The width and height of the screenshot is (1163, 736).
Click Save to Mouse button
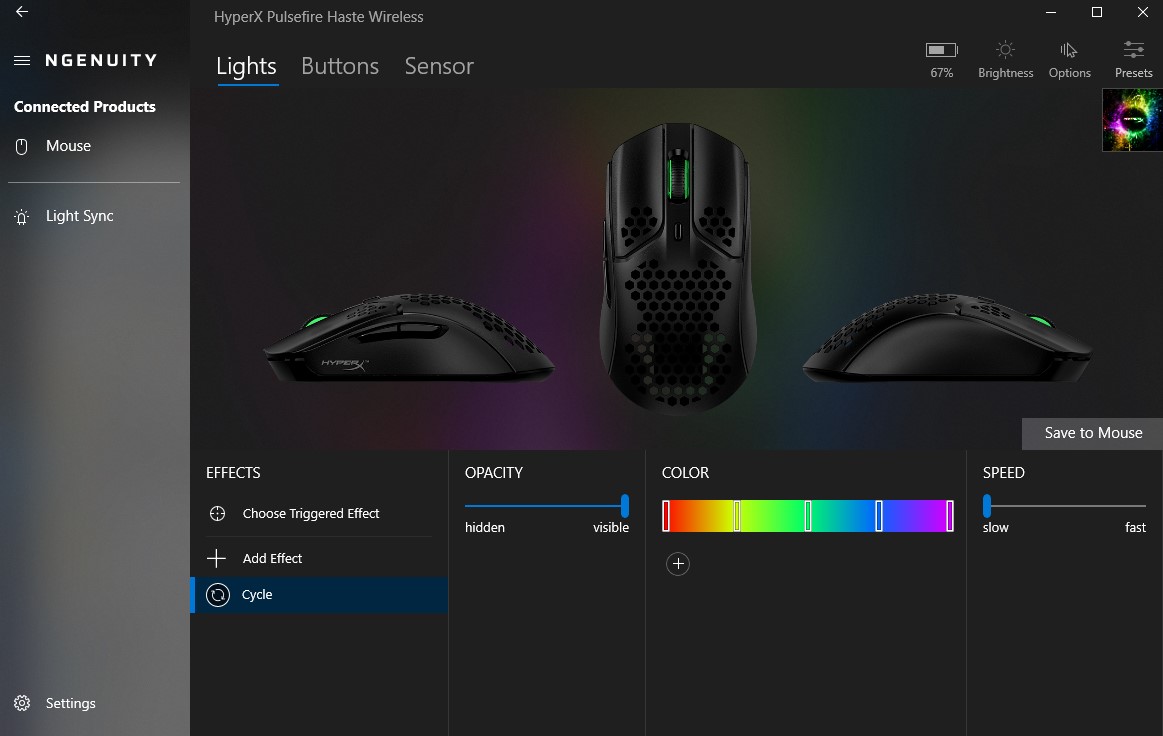click(1092, 433)
